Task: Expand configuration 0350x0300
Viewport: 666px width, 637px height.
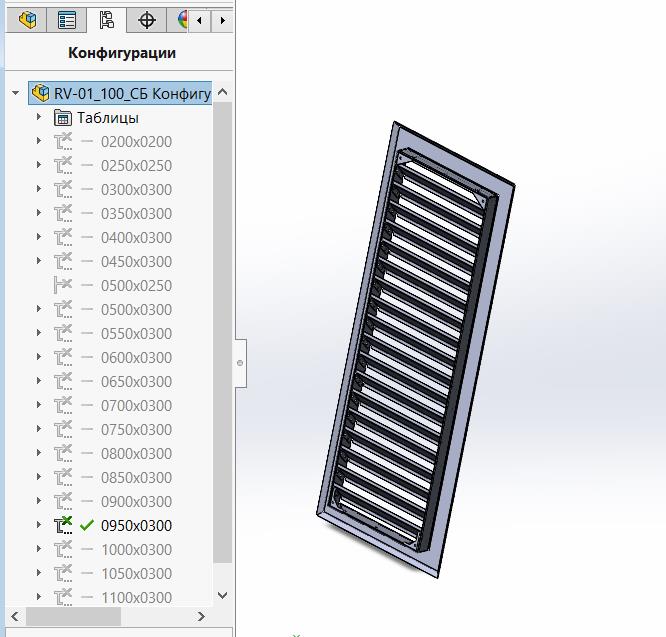Action: 39,212
